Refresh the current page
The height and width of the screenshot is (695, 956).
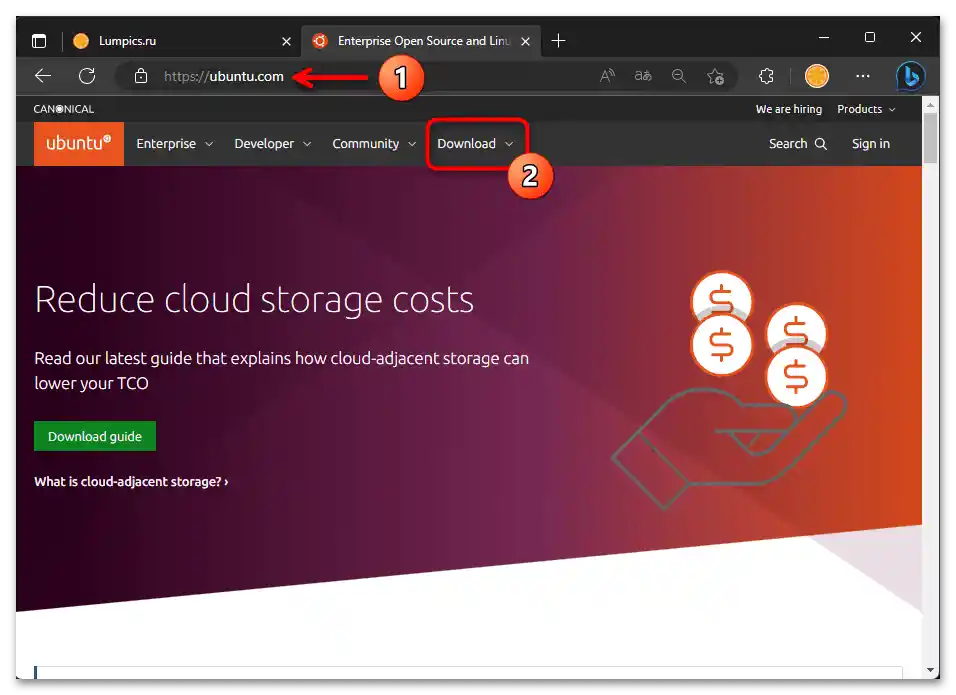pyautogui.click(x=86, y=76)
